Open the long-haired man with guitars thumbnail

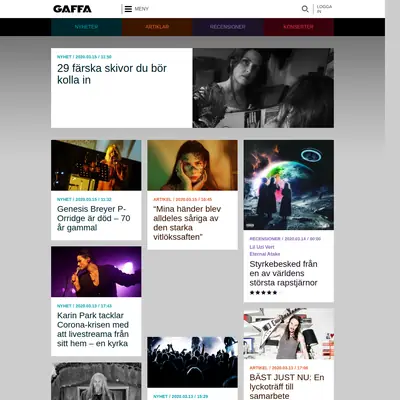pos(289,334)
